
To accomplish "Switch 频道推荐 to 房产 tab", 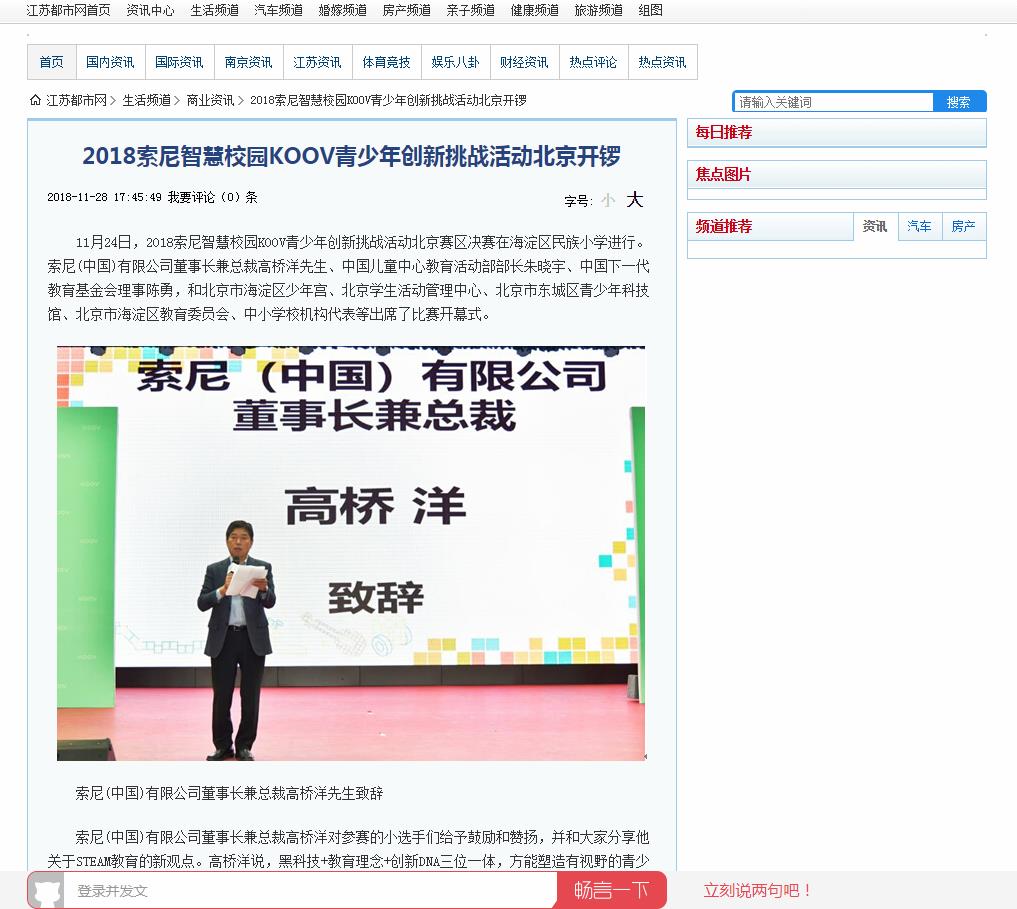I will pyautogui.click(x=964, y=226).
